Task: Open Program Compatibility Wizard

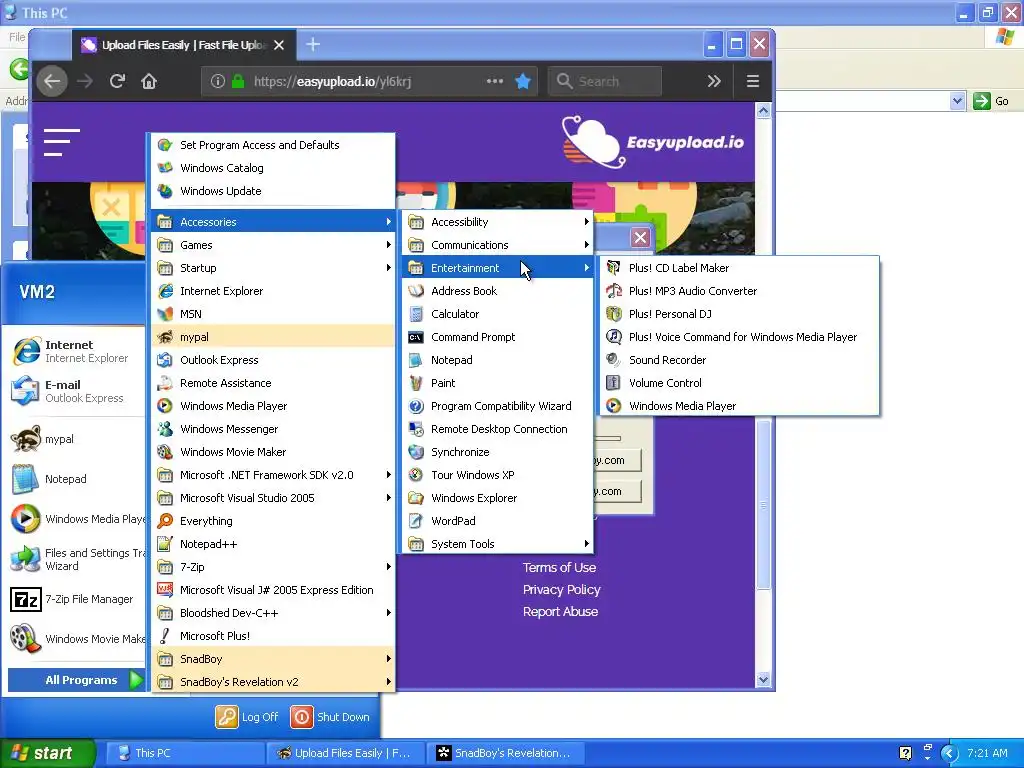Action: point(498,406)
